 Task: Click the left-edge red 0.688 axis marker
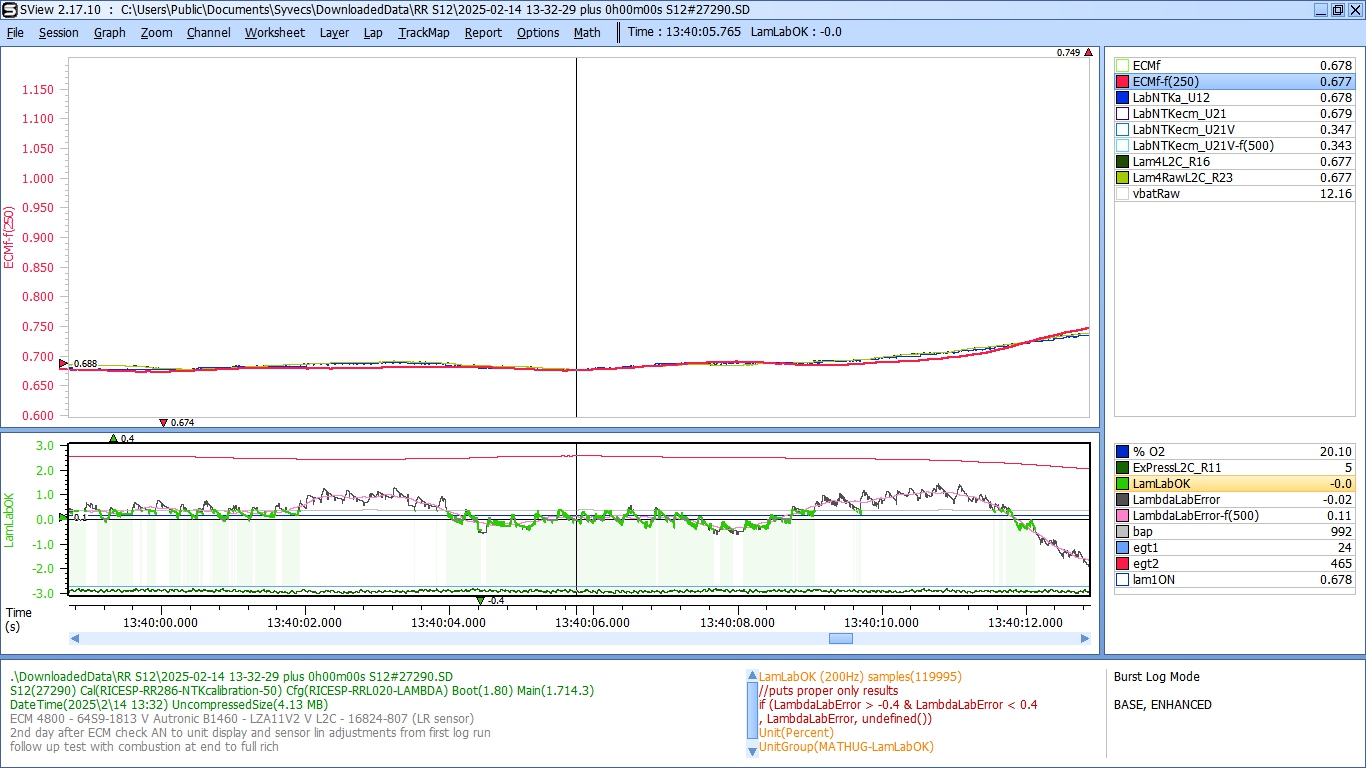[x=64, y=364]
